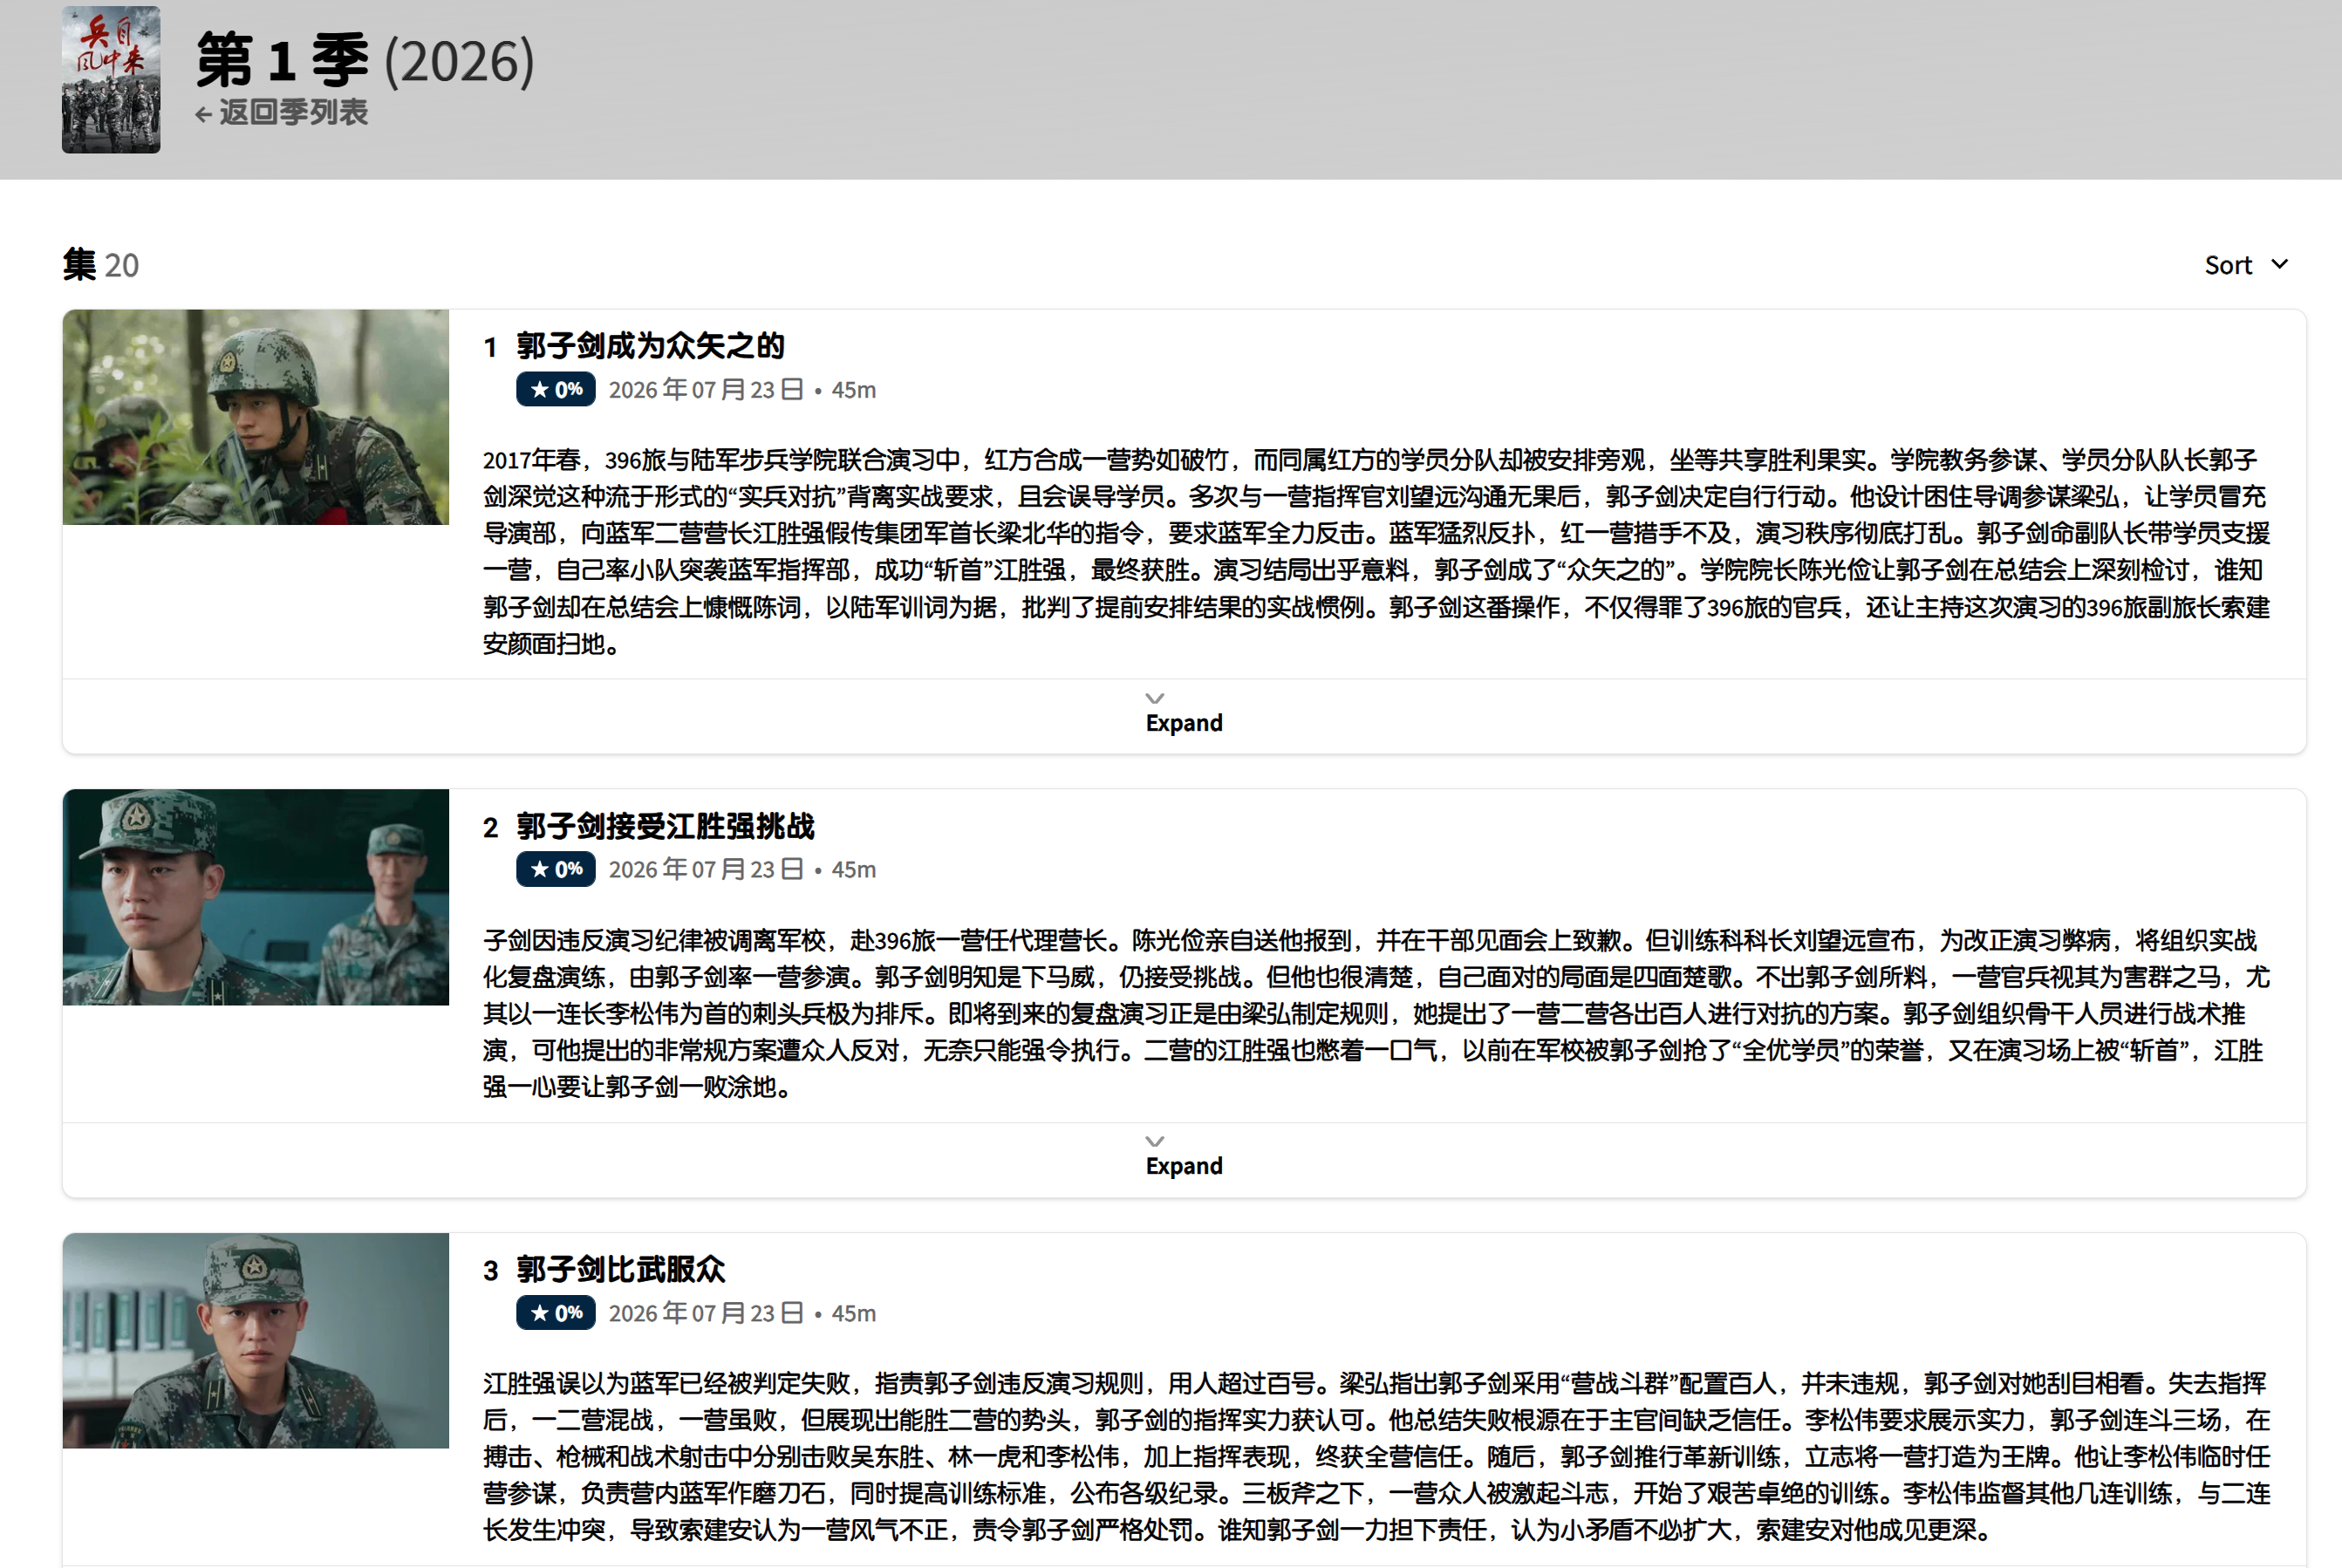Click episode 1 synopsis starting 2017年春
The image size is (2342, 1568).
pyautogui.click(x=1377, y=551)
